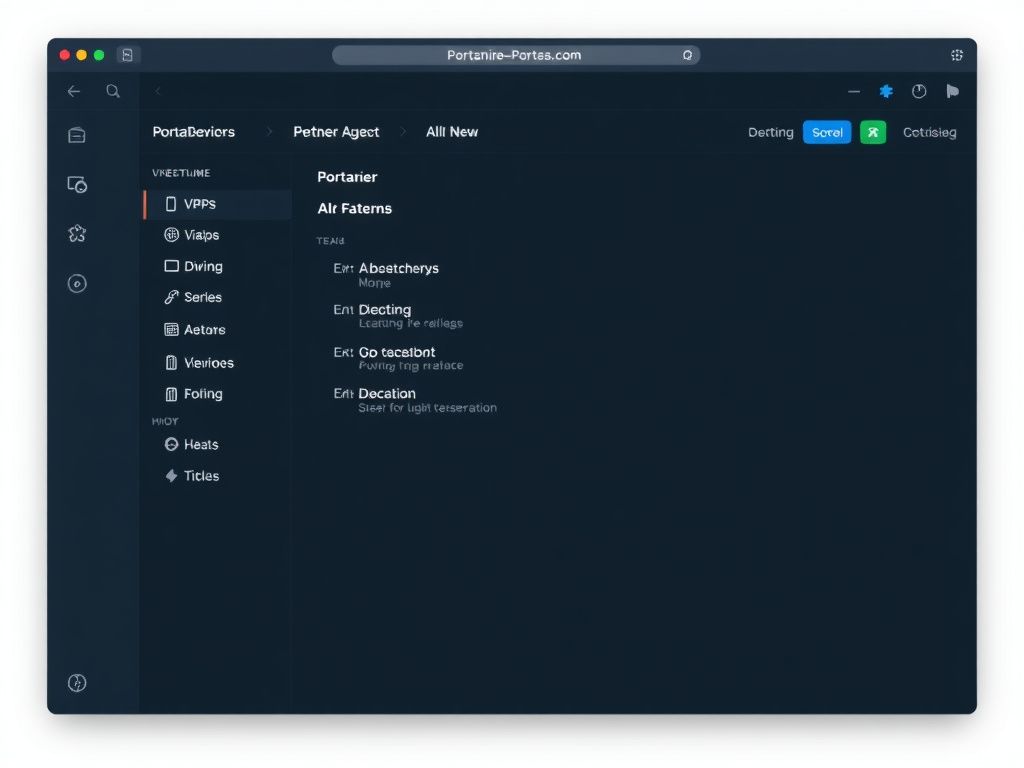Click the back arrow in the toolbar
The image size is (1024, 768).
[x=74, y=91]
